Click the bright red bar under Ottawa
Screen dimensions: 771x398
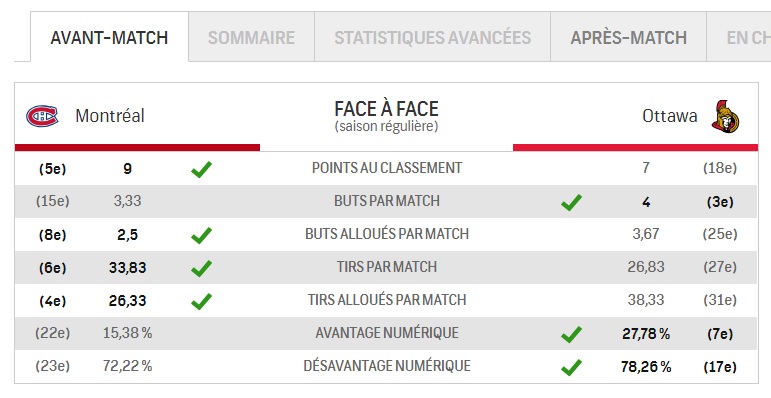pos(635,148)
